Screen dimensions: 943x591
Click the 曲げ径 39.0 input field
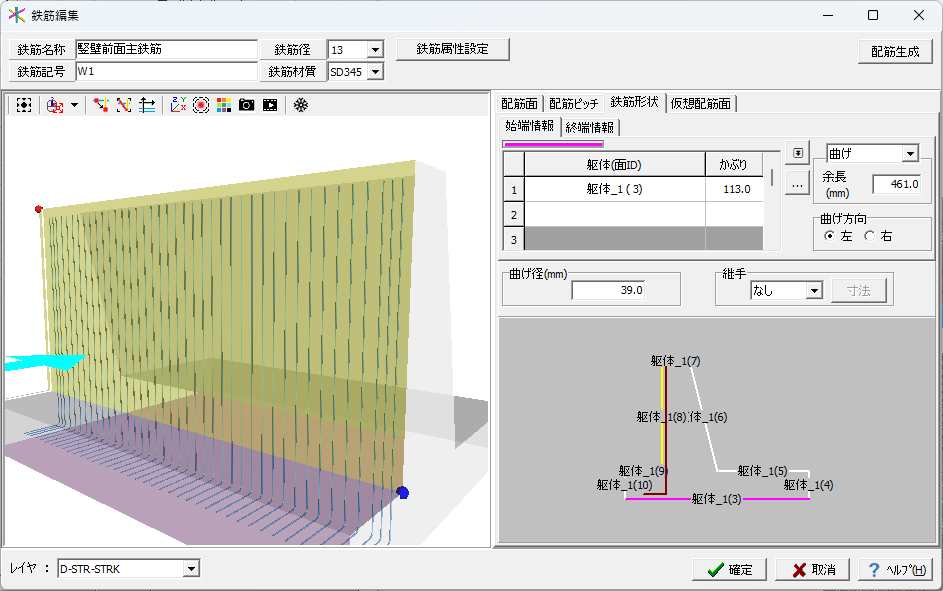click(x=608, y=290)
